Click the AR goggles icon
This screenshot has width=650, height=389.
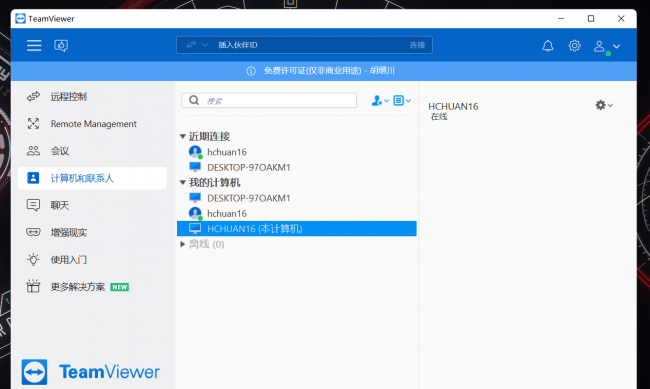(x=33, y=232)
